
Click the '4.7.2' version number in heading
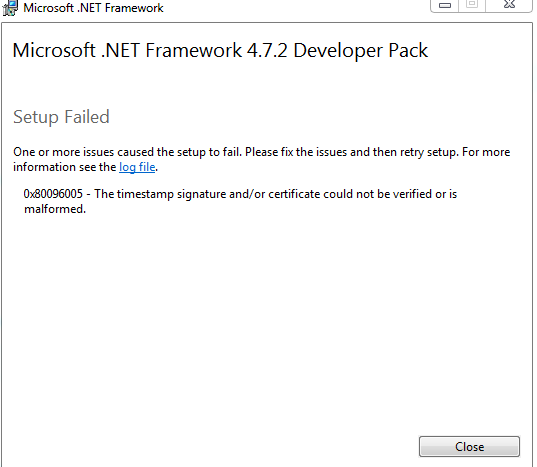[267, 51]
